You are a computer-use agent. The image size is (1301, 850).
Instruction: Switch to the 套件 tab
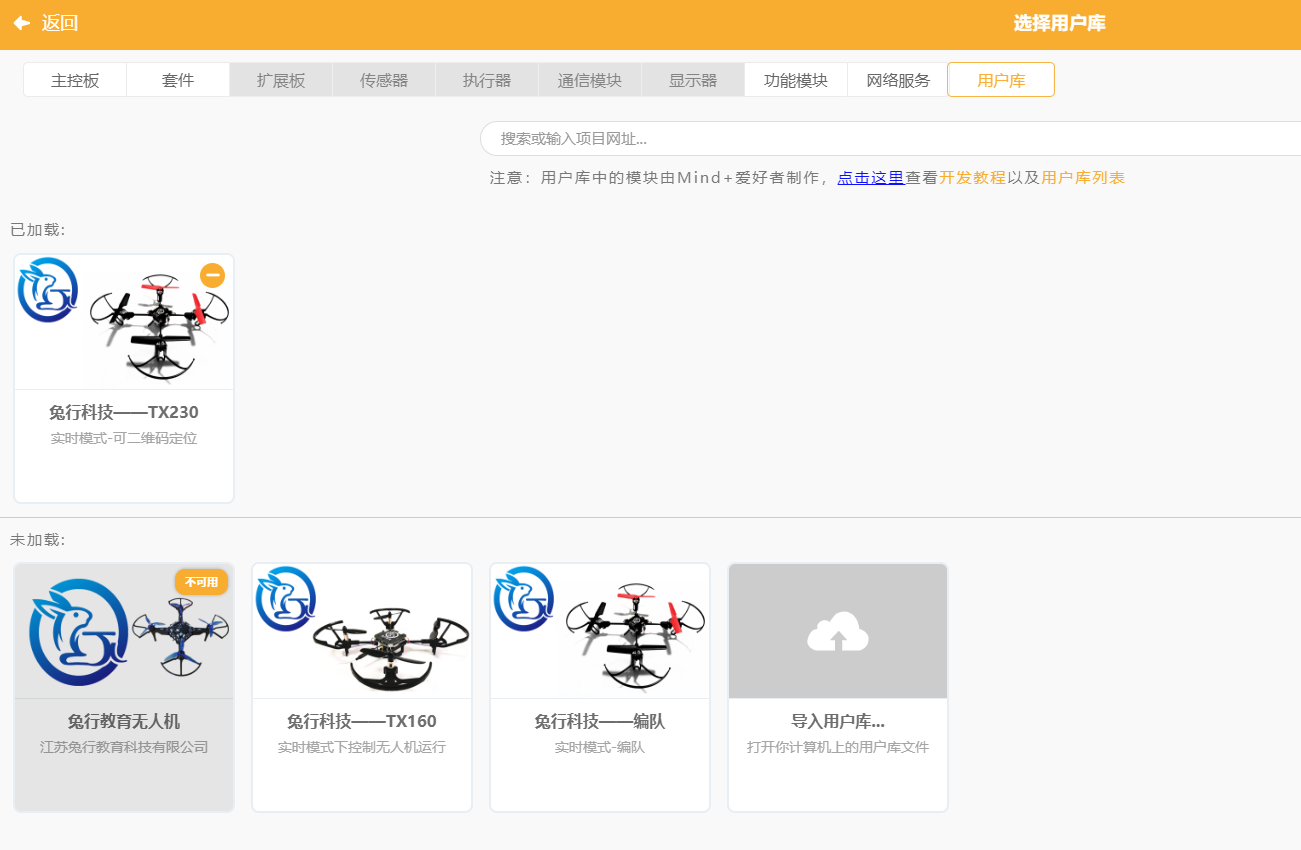tap(178, 80)
